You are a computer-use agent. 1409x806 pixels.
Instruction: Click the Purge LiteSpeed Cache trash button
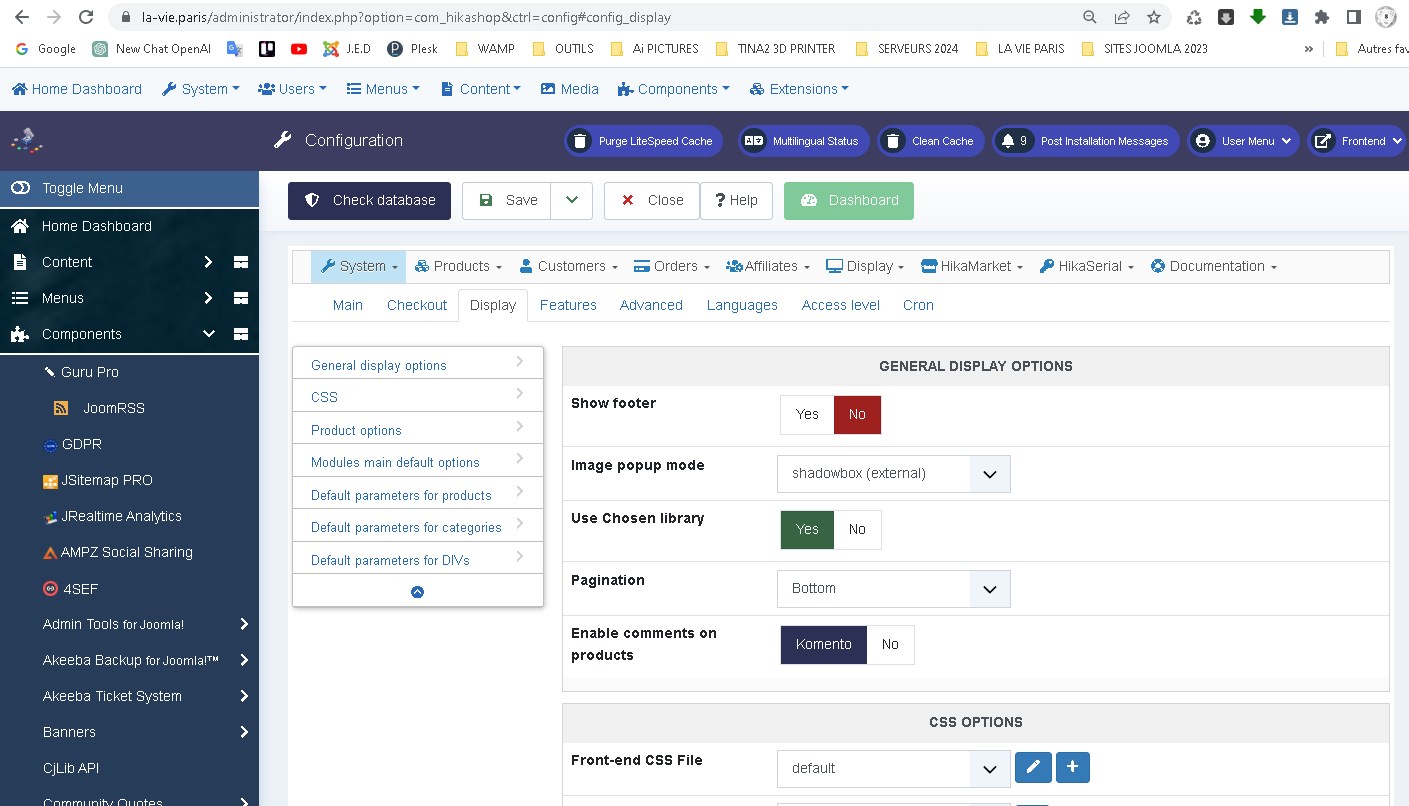[644, 141]
